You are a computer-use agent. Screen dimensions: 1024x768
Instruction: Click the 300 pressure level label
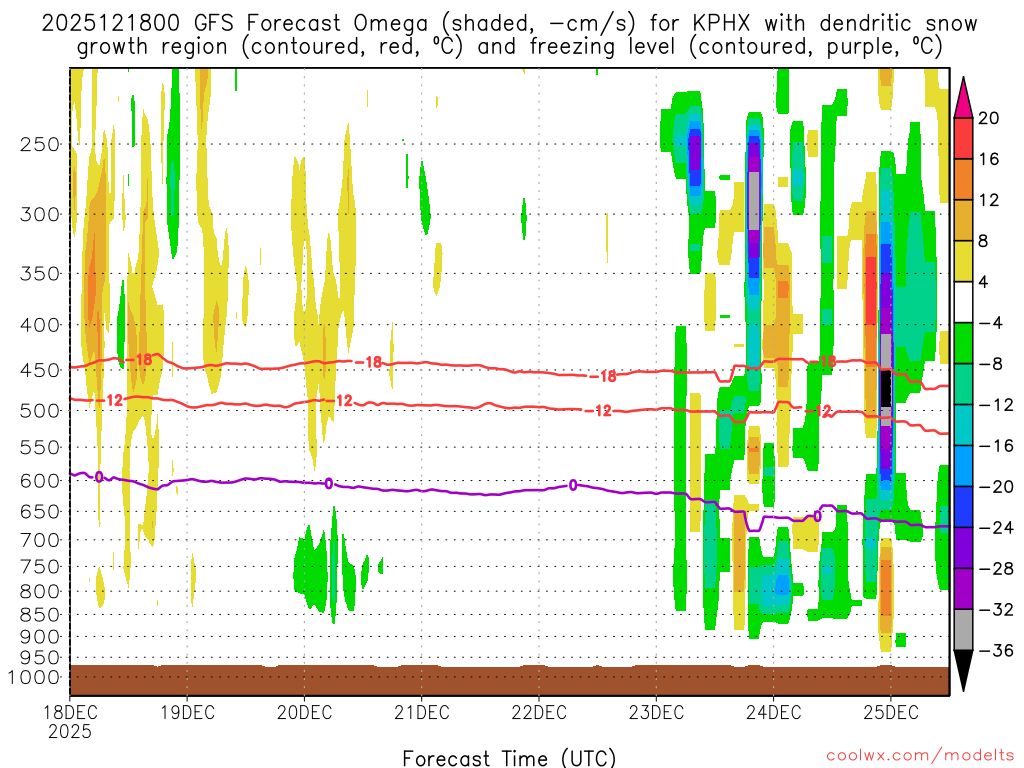[40, 214]
